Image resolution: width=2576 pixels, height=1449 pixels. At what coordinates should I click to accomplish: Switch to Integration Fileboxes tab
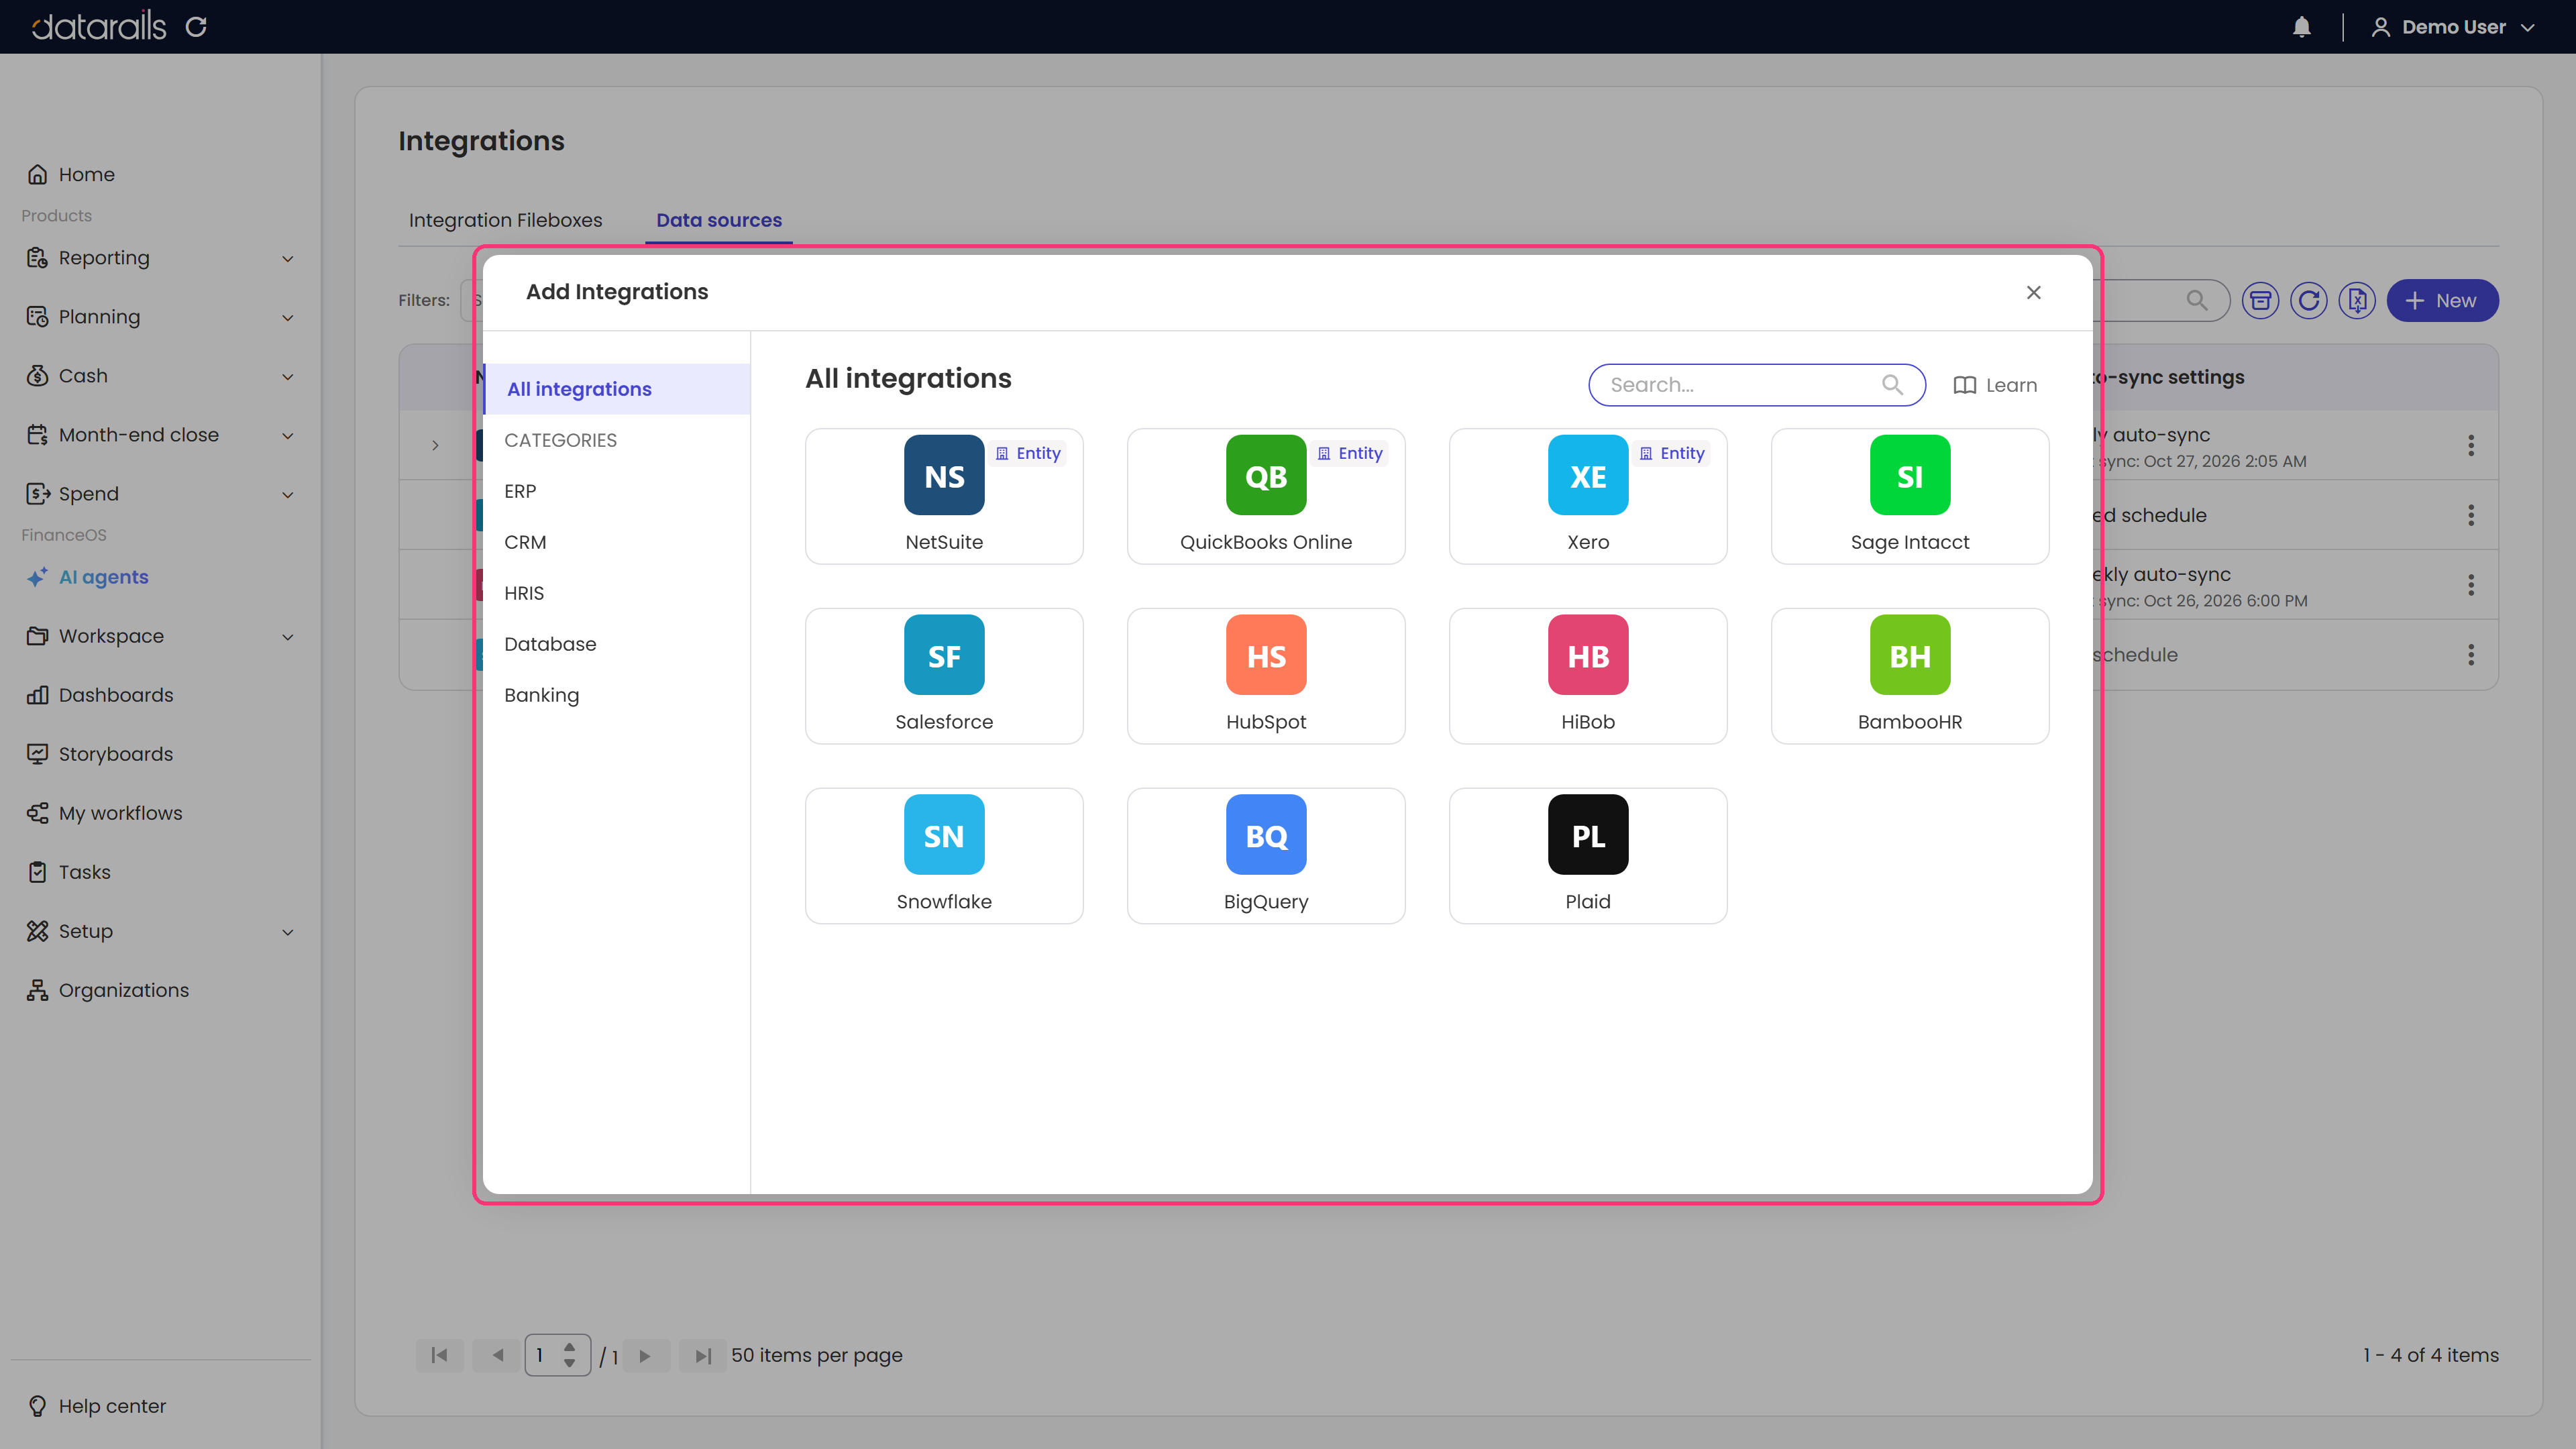click(x=505, y=220)
